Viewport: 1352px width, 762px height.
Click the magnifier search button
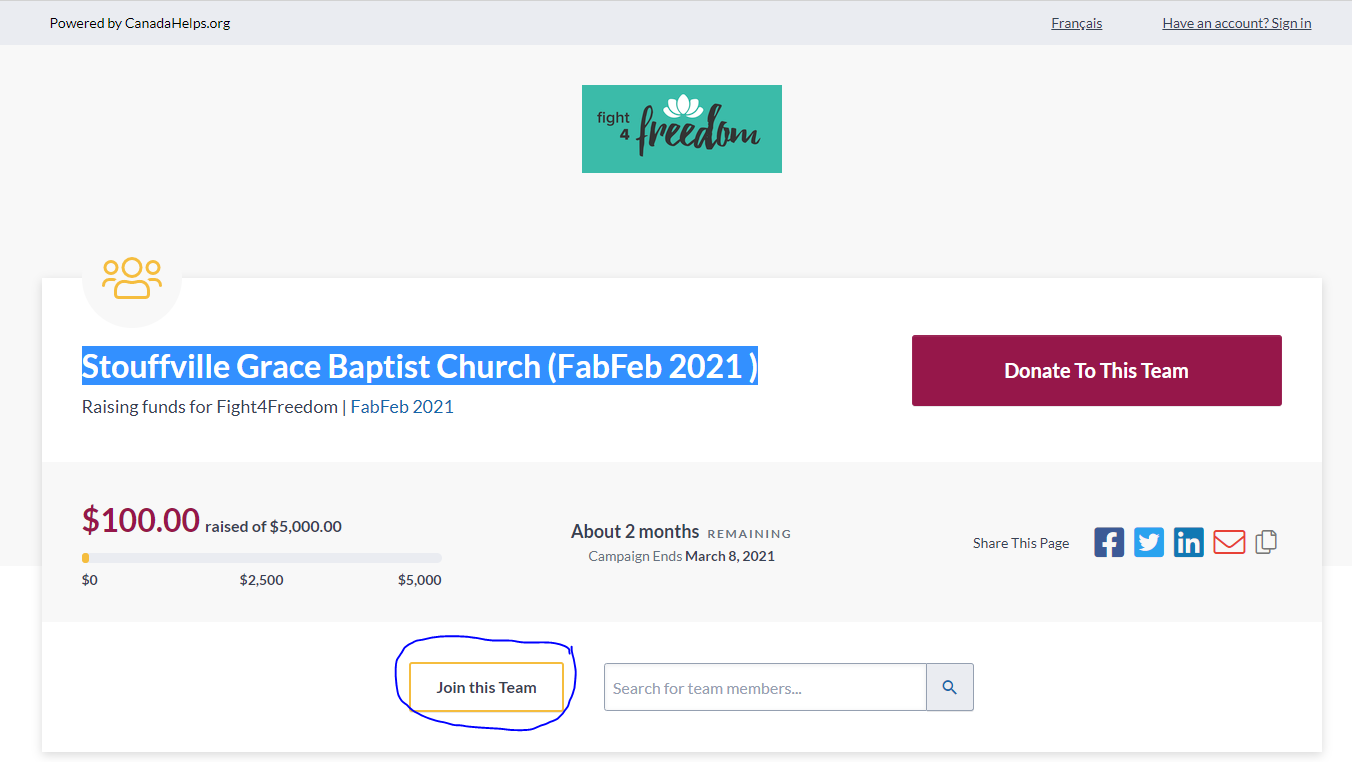950,687
